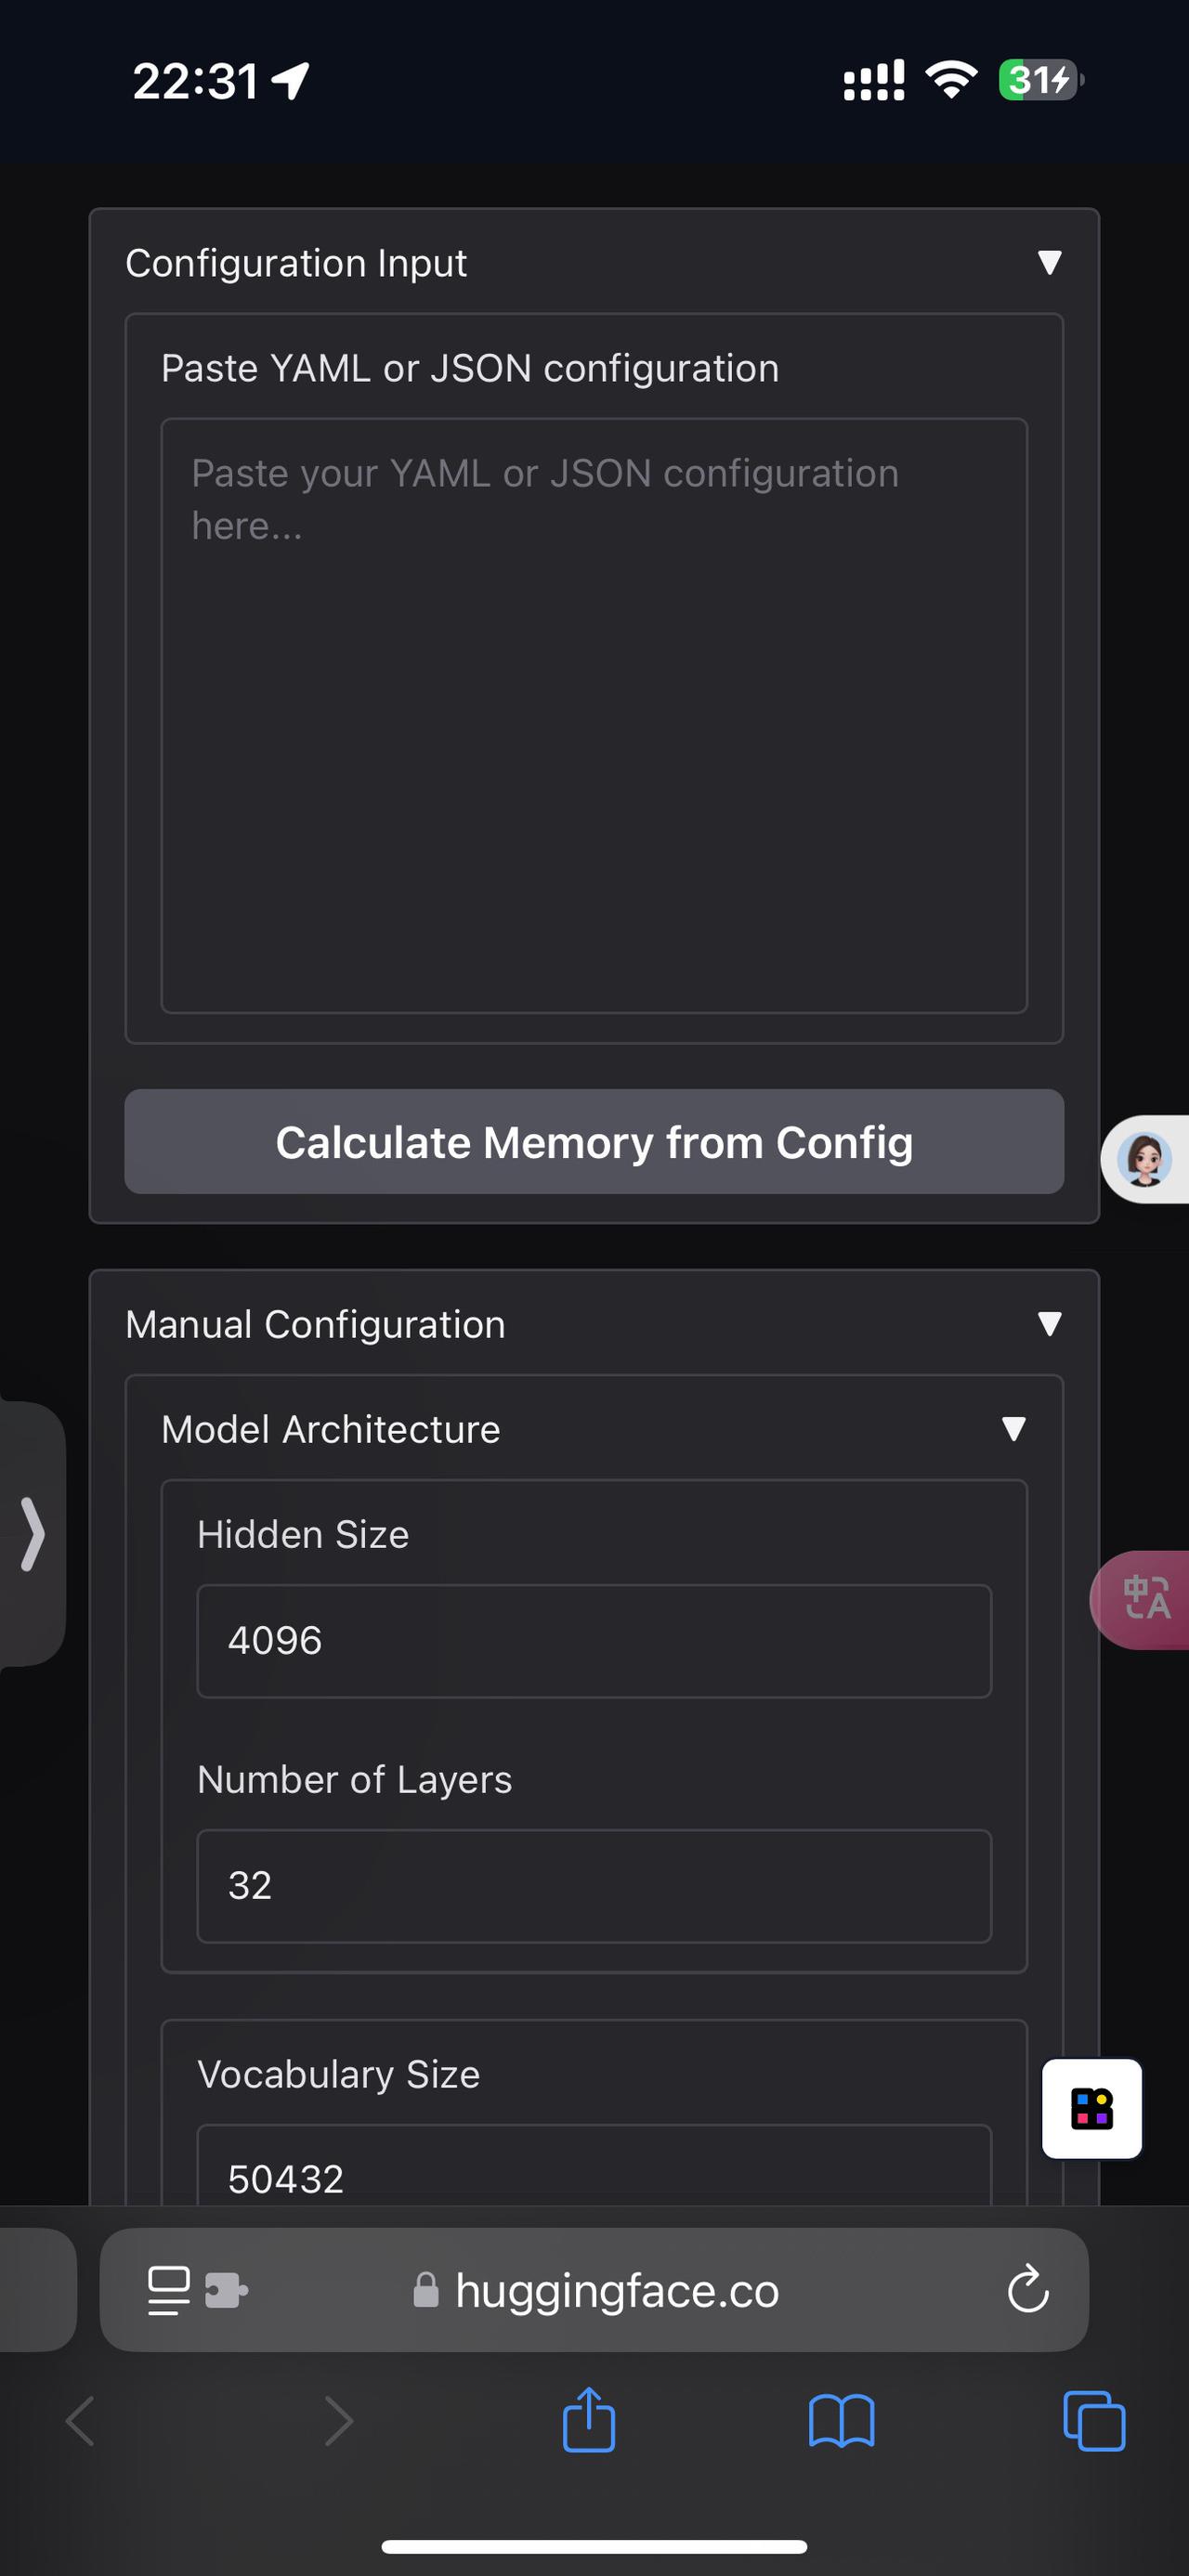Open Safari tabs overview icon
This screenshot has width=1189, height=2576.
click(1094, 2421)
